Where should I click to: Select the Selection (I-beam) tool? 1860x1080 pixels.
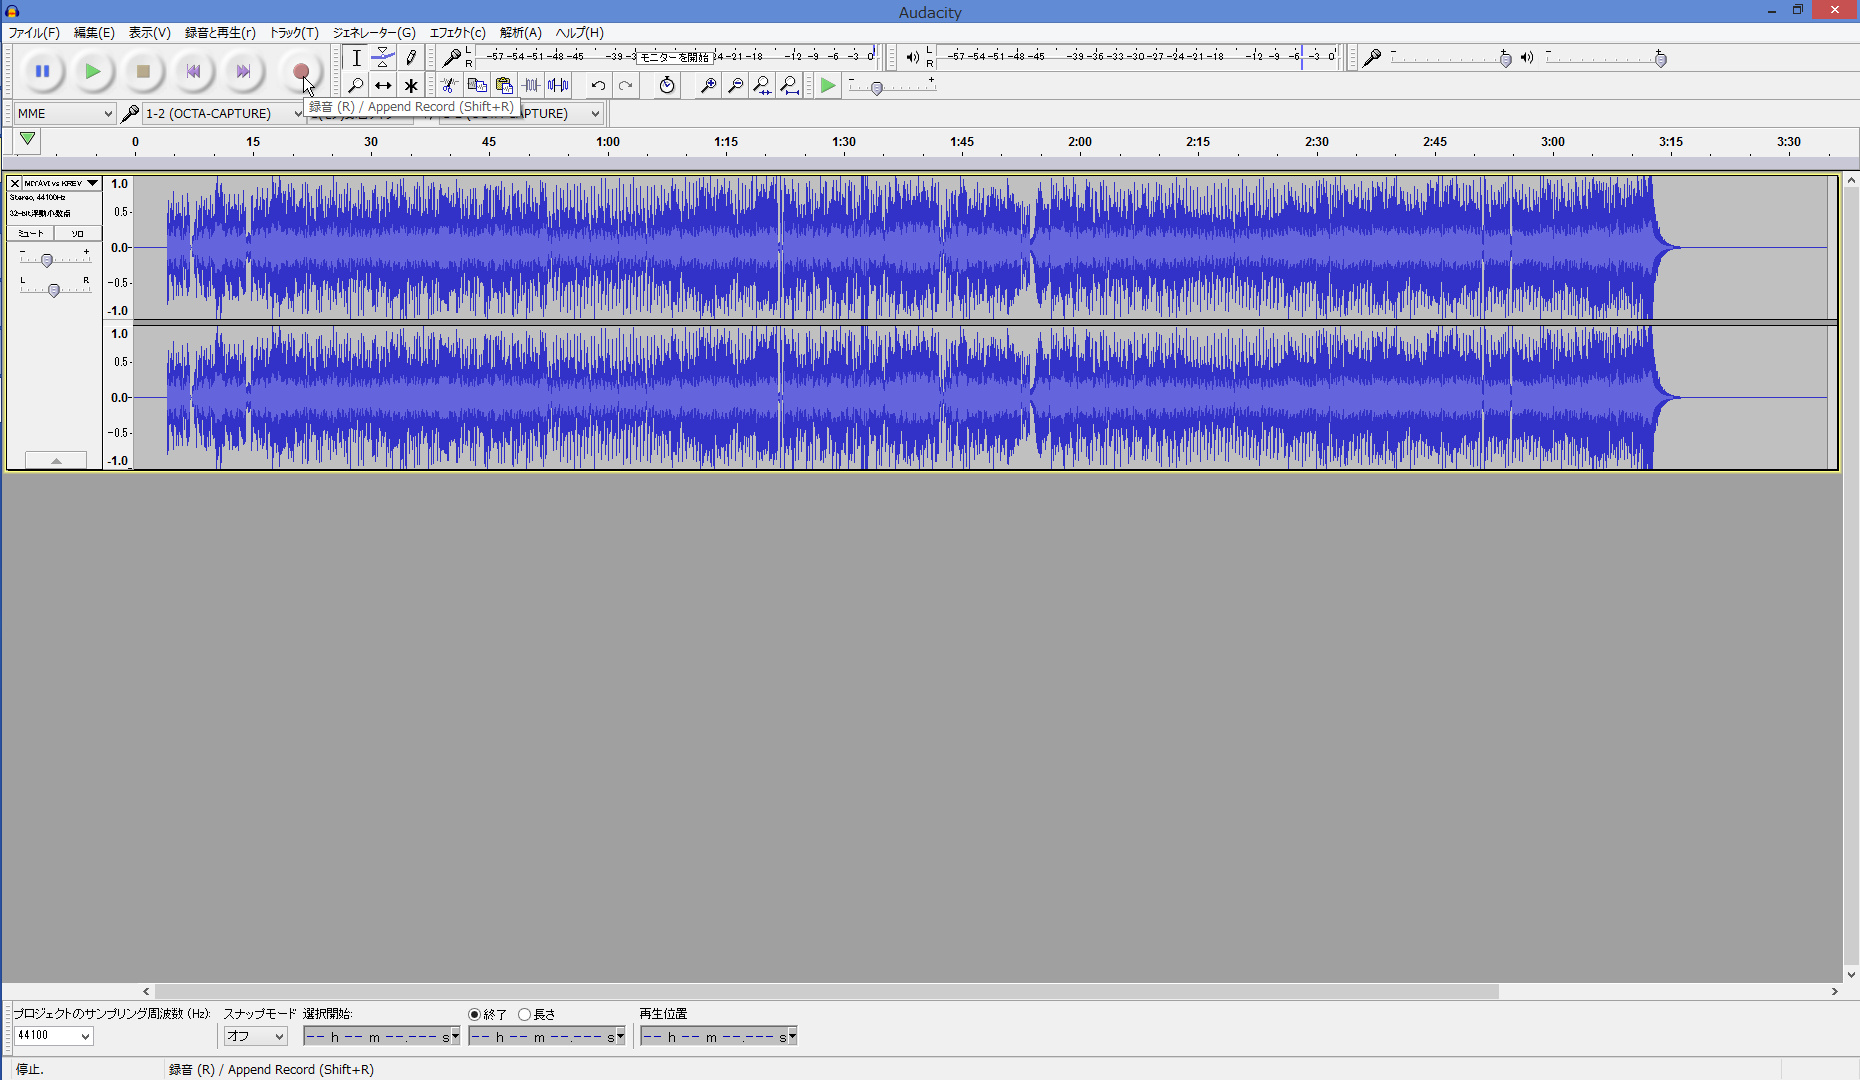[x=356, y=58]
